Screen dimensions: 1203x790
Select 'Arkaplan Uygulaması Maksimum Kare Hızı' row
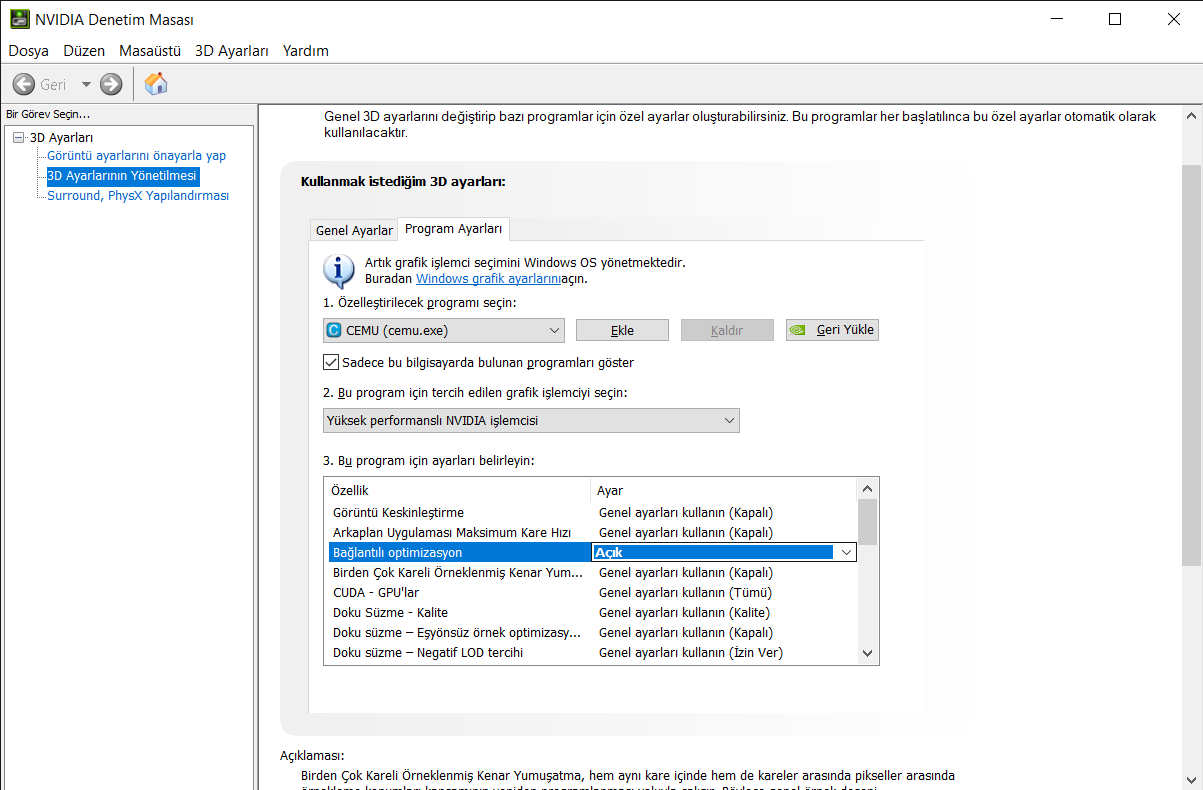(594, 532)
